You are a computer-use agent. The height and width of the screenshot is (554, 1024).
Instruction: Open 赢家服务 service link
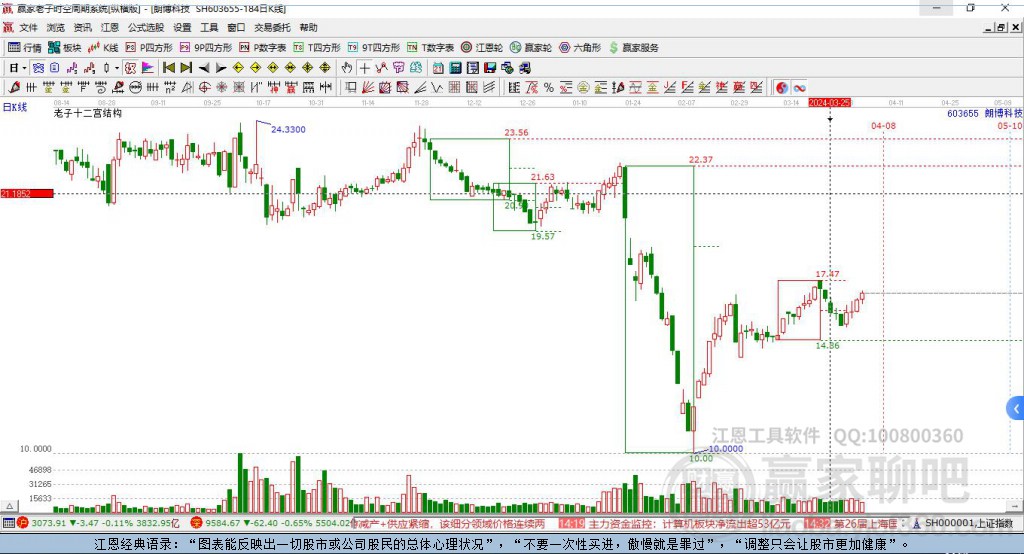633,48
